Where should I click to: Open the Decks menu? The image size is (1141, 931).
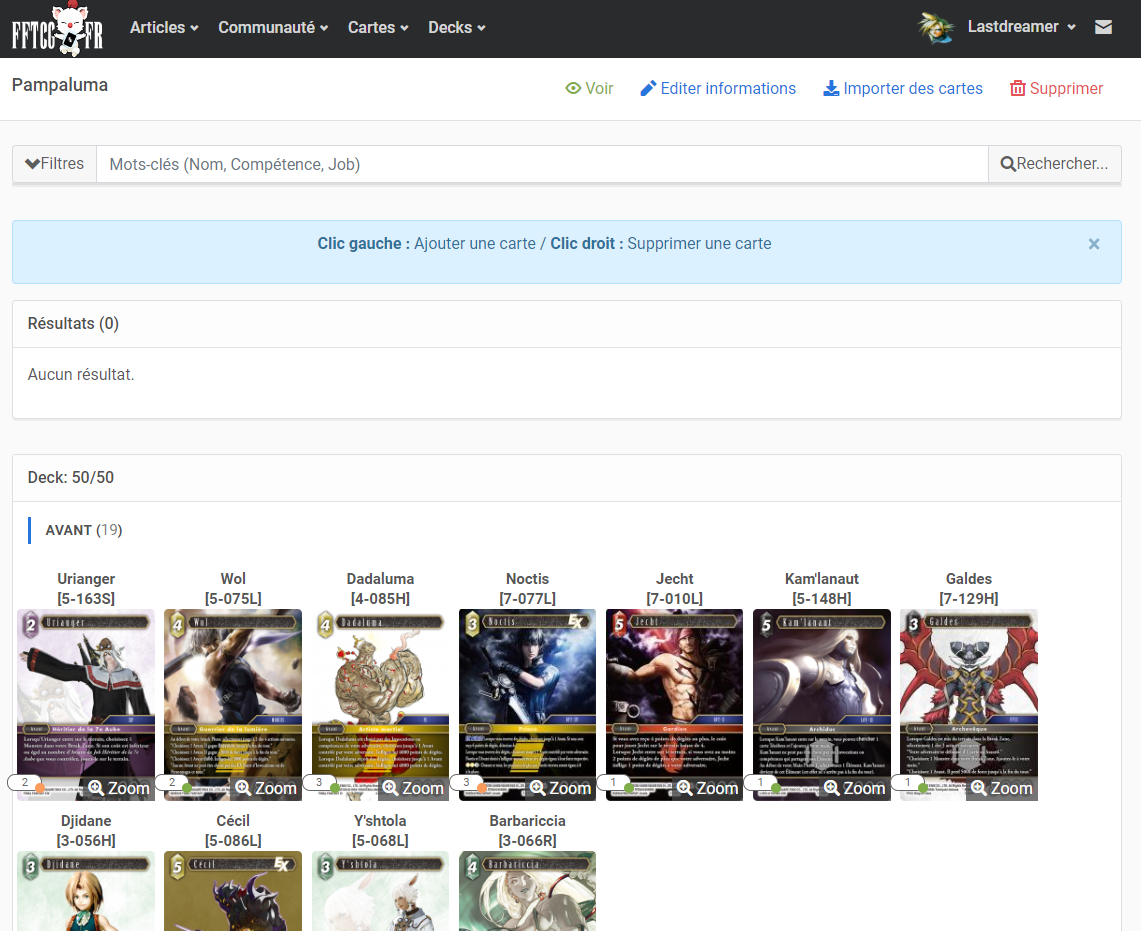click(x=456, y=28)
